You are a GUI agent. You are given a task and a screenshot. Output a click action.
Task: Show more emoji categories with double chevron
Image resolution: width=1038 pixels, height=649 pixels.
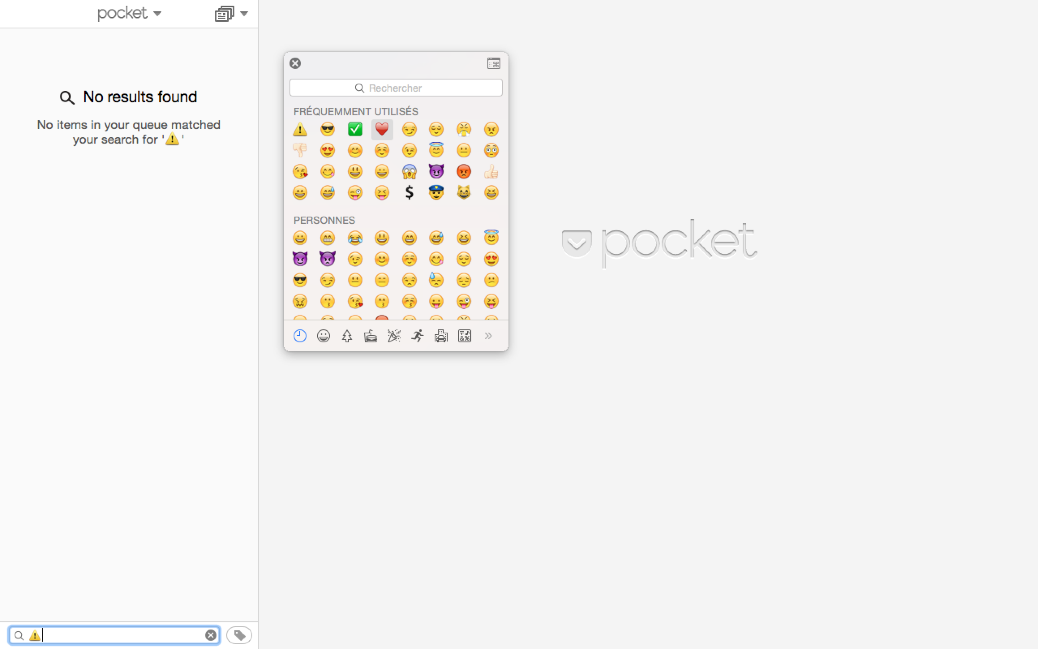coord(489,336)
